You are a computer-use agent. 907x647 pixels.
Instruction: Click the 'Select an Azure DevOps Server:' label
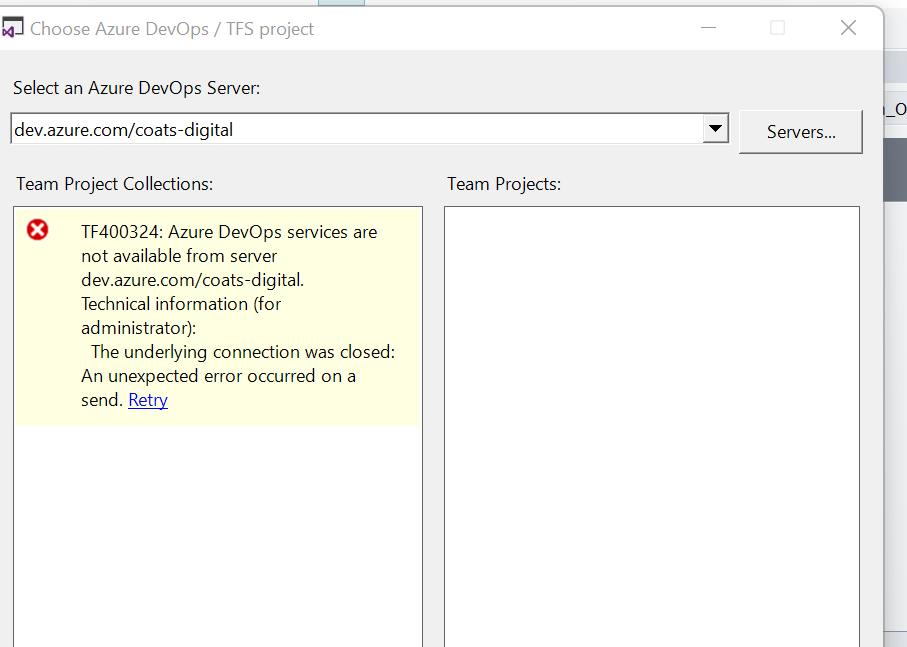tap(136, 88)
